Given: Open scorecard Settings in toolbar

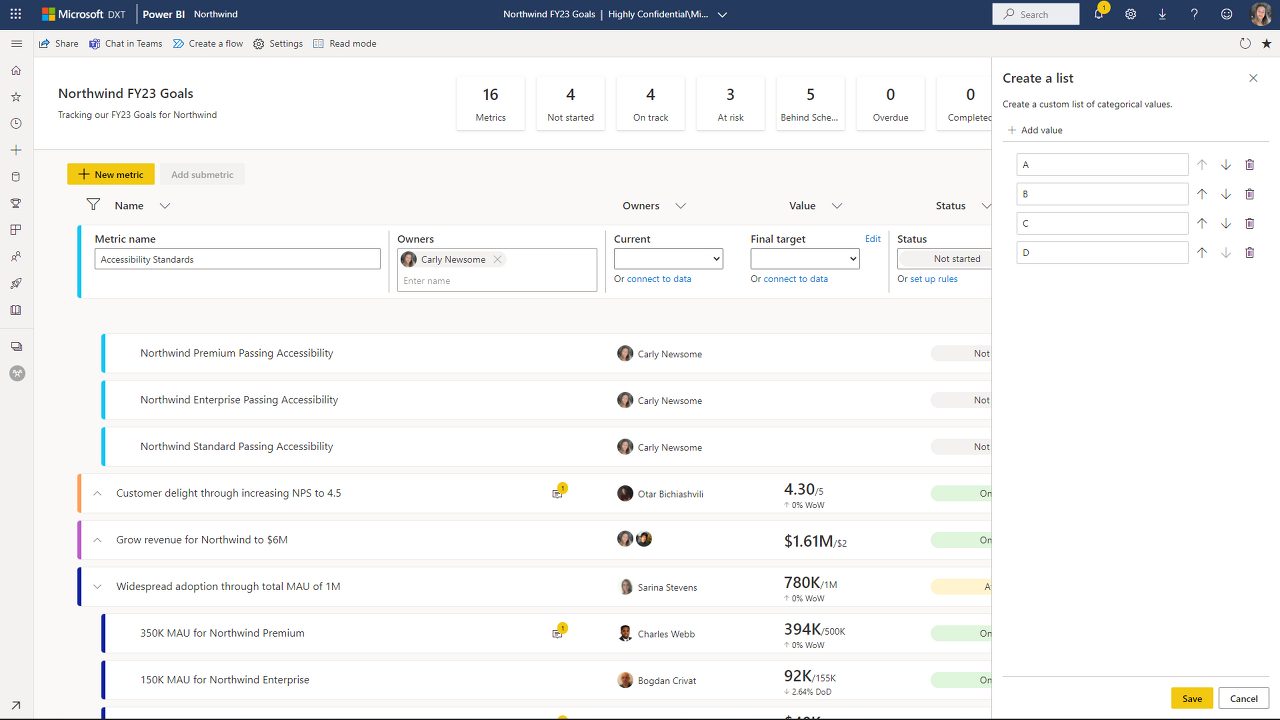Looking at the screenshot, I should click(x=278, y=44).
